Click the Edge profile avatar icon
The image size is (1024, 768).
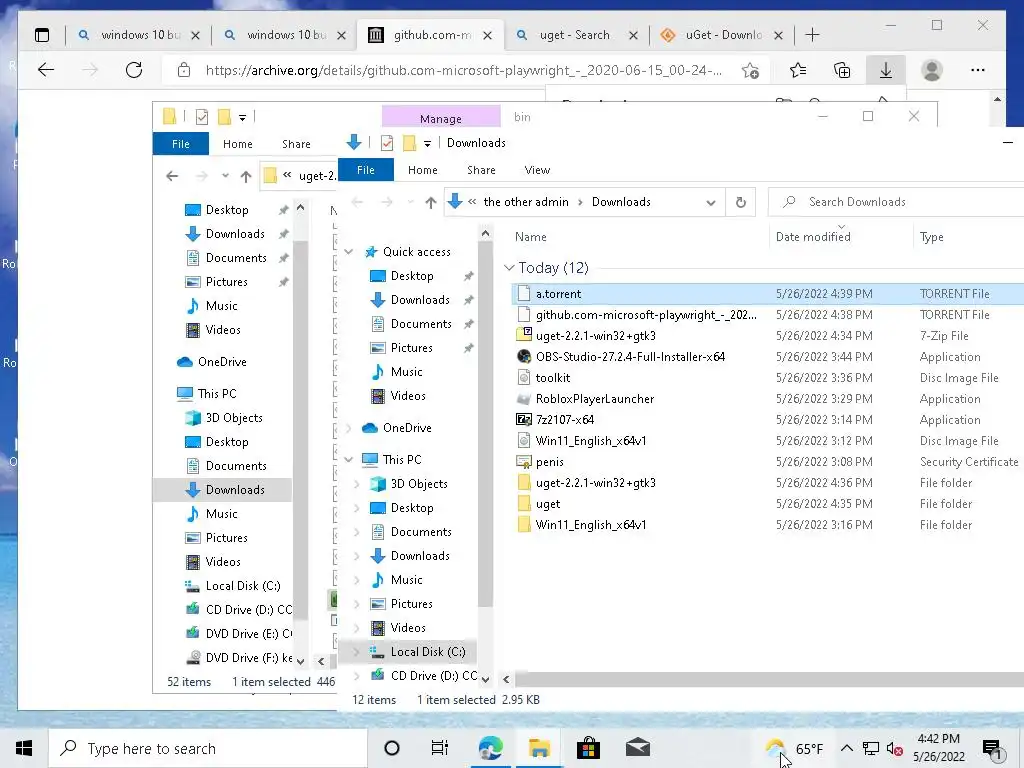(x=931, y=70)
